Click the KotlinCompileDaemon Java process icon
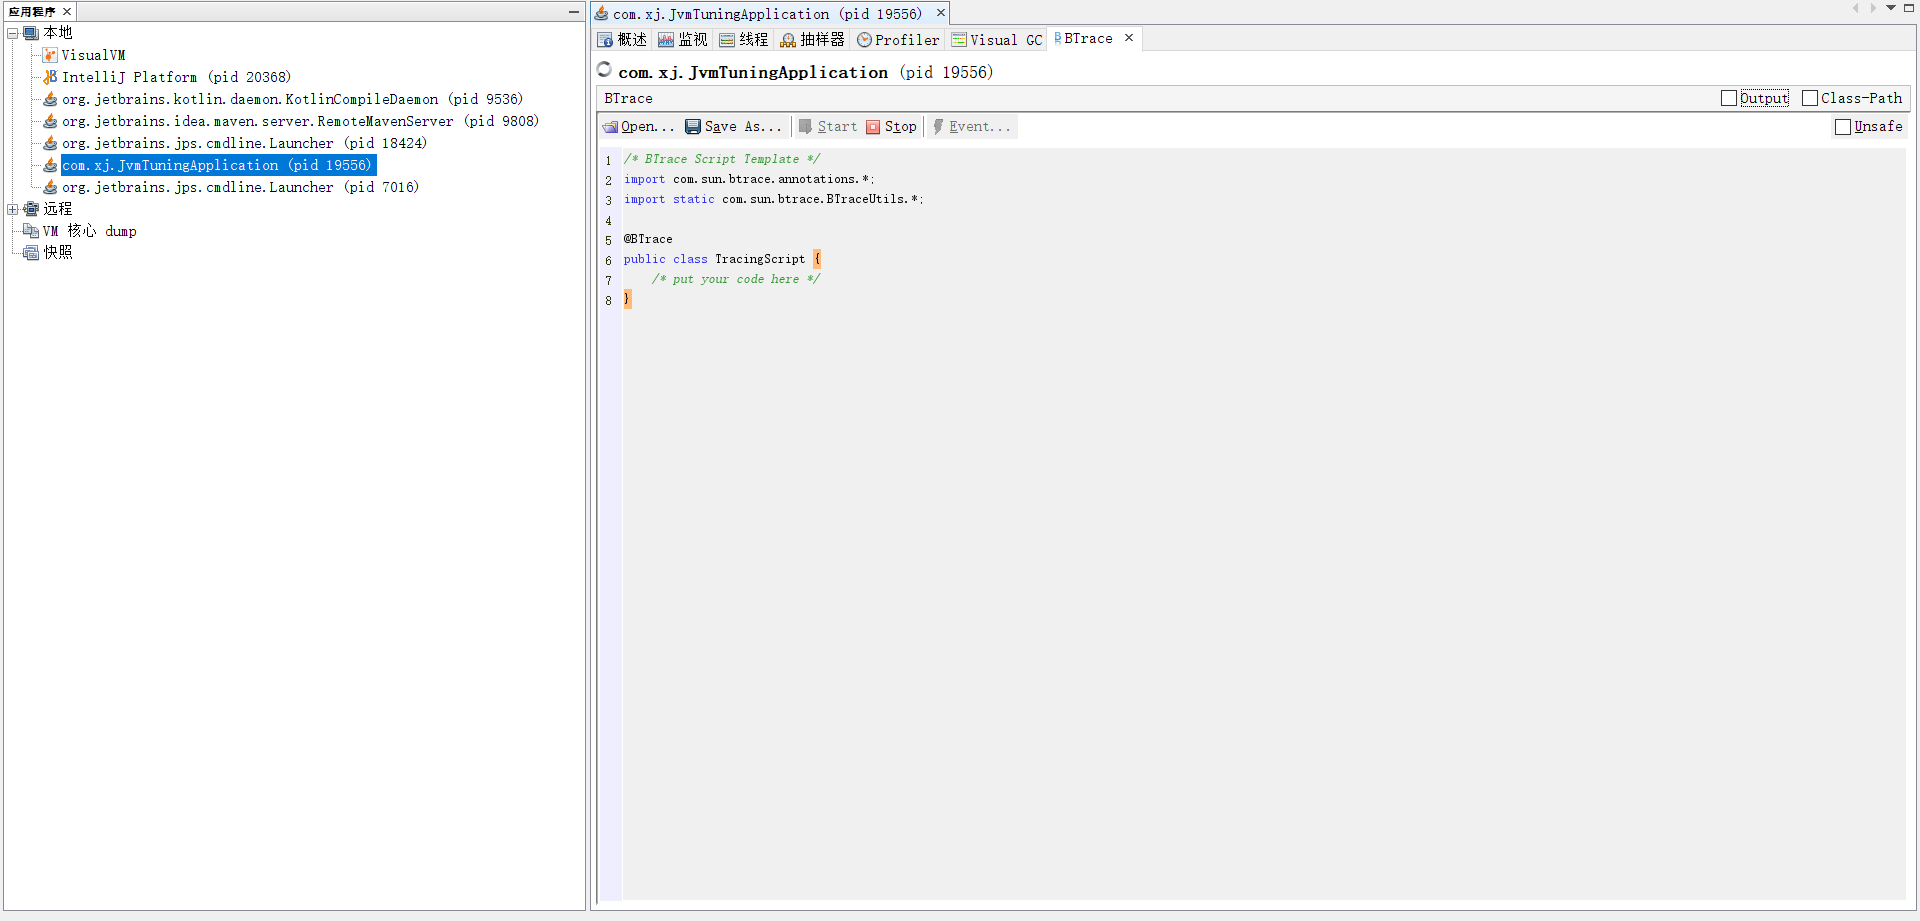The image size is (1920, 921). (x=50, y=99)
